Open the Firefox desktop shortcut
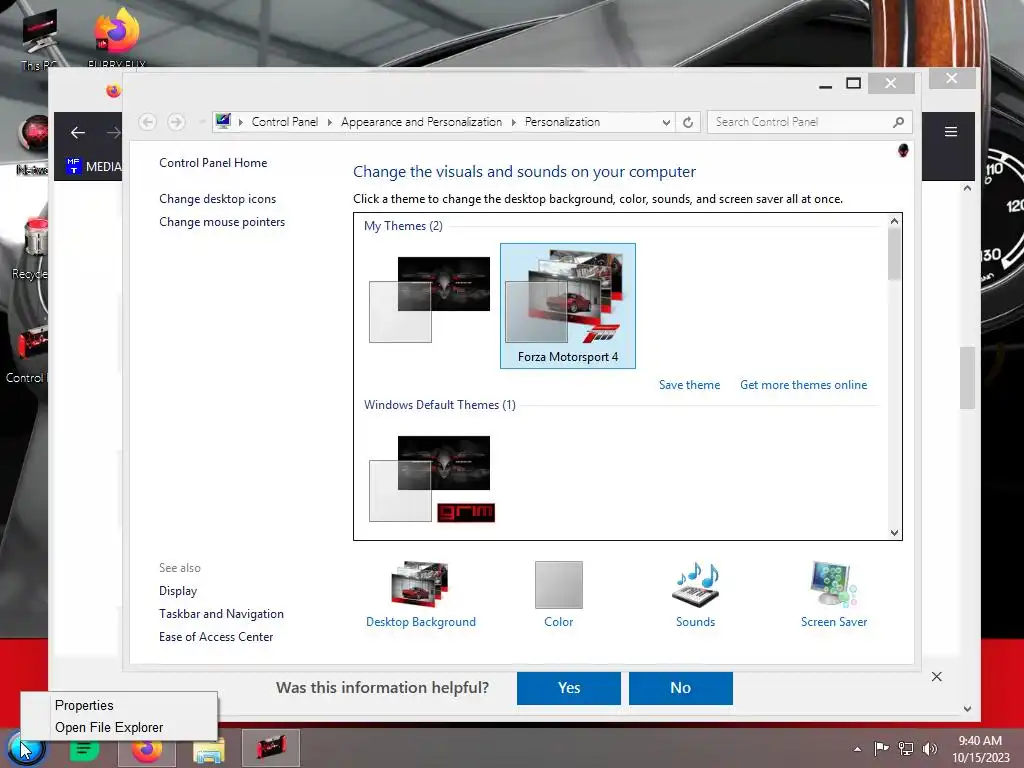 117,38
